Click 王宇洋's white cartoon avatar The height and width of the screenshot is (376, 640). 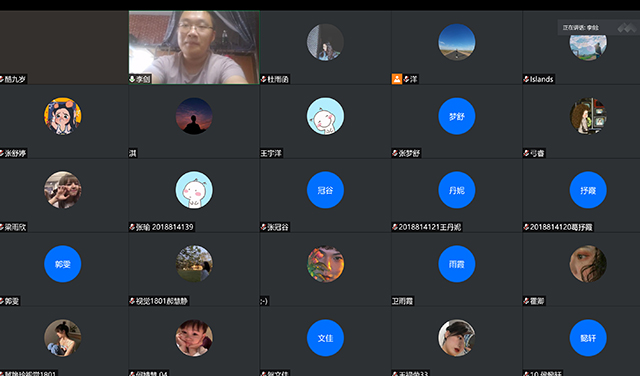pos(325,116)
